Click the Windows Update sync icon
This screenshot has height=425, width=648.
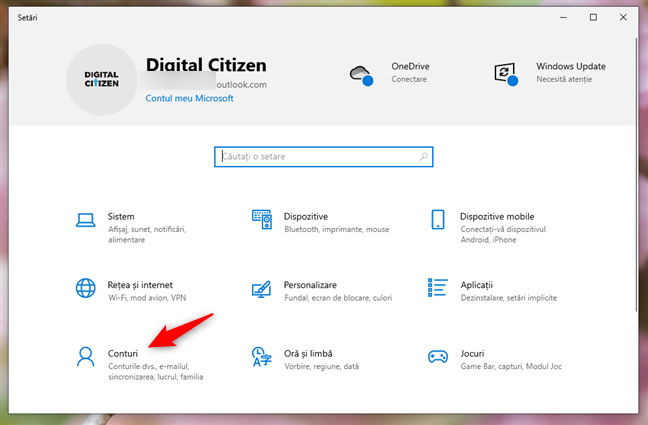coord(504,73)
